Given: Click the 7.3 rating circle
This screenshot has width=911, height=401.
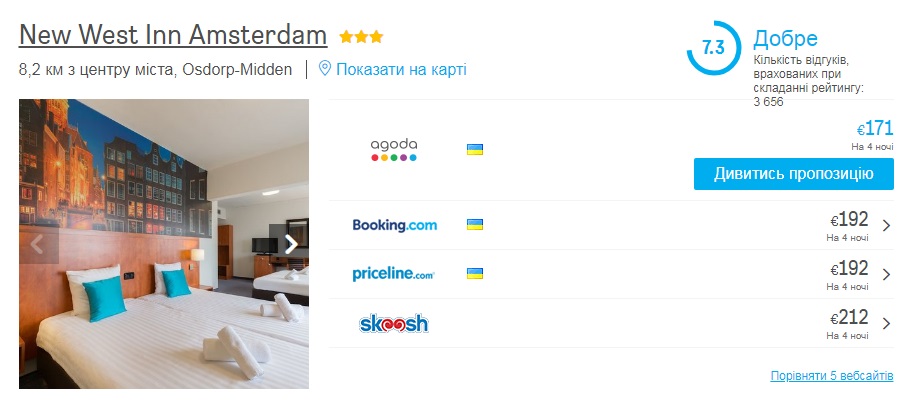Looking at the screenshot, I should pos(713,48).
